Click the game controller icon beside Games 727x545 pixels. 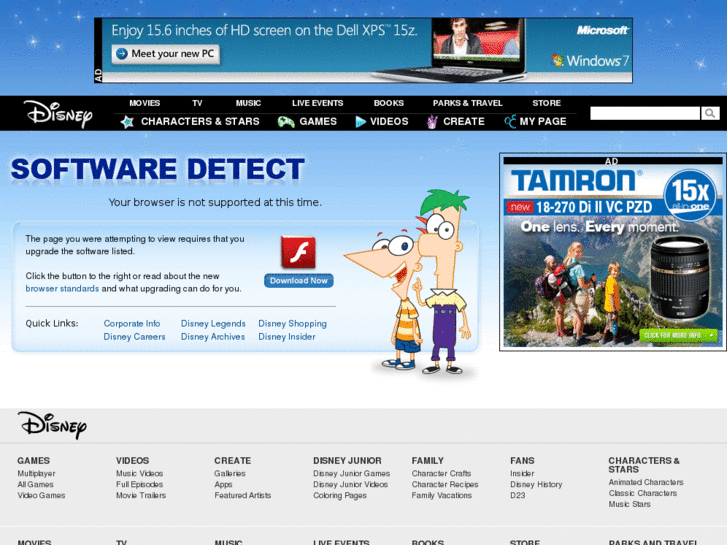click(x=286, y=122)
